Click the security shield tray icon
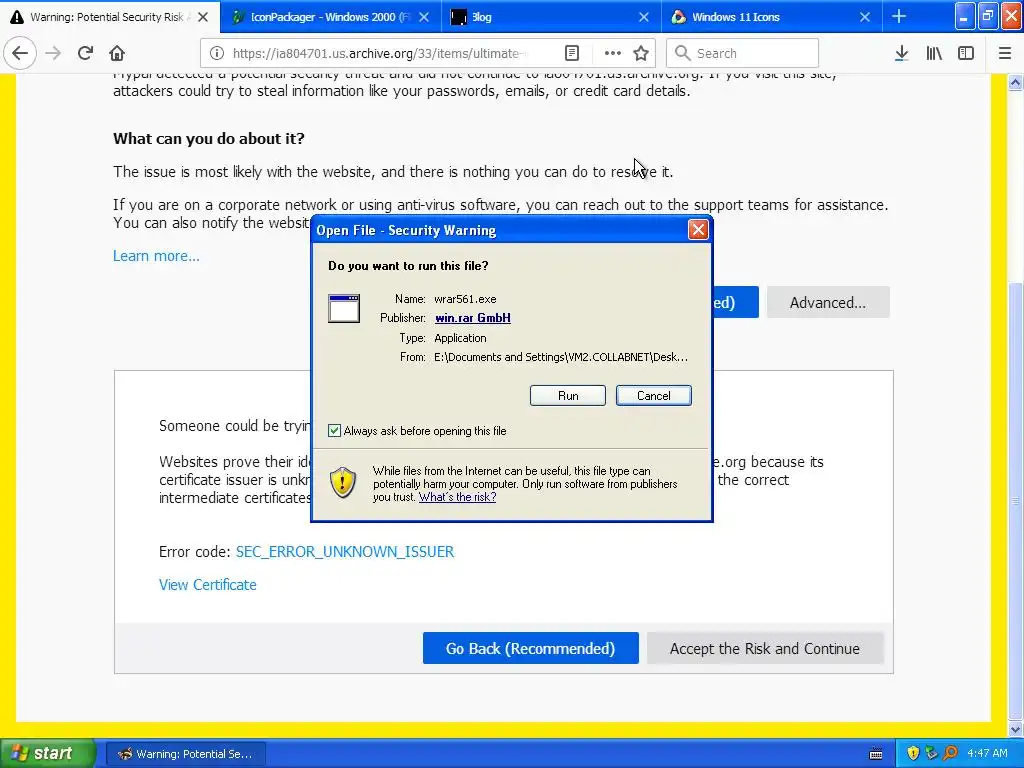Screen dimensions: 1024x768 click(x=913, y=753)
